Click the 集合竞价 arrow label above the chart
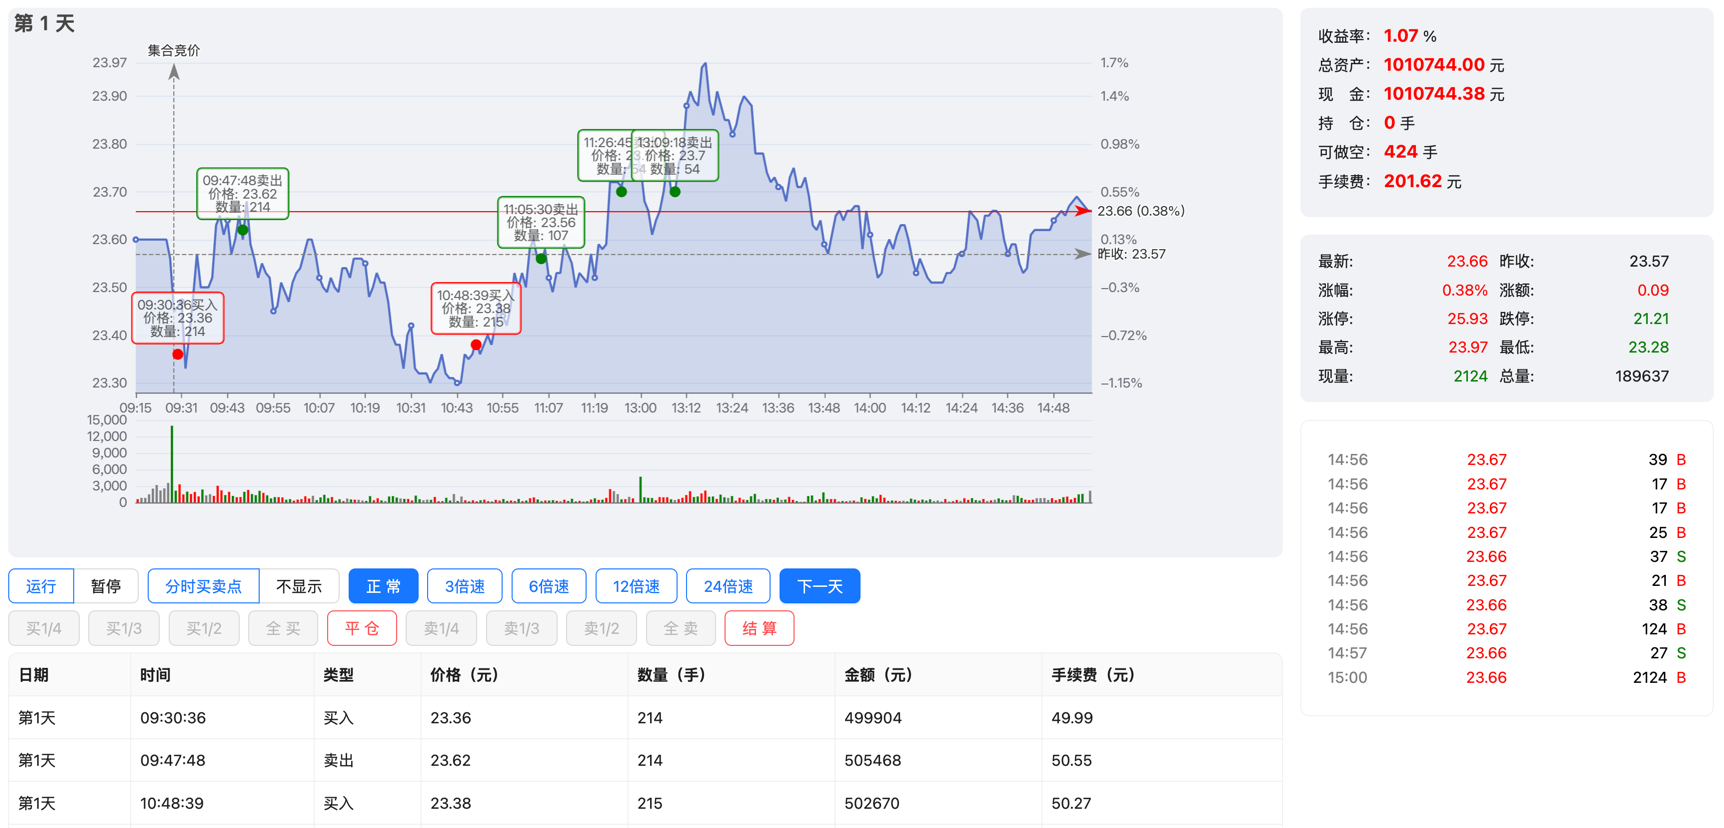This screenshot has height=828, width=1724. 174,51
